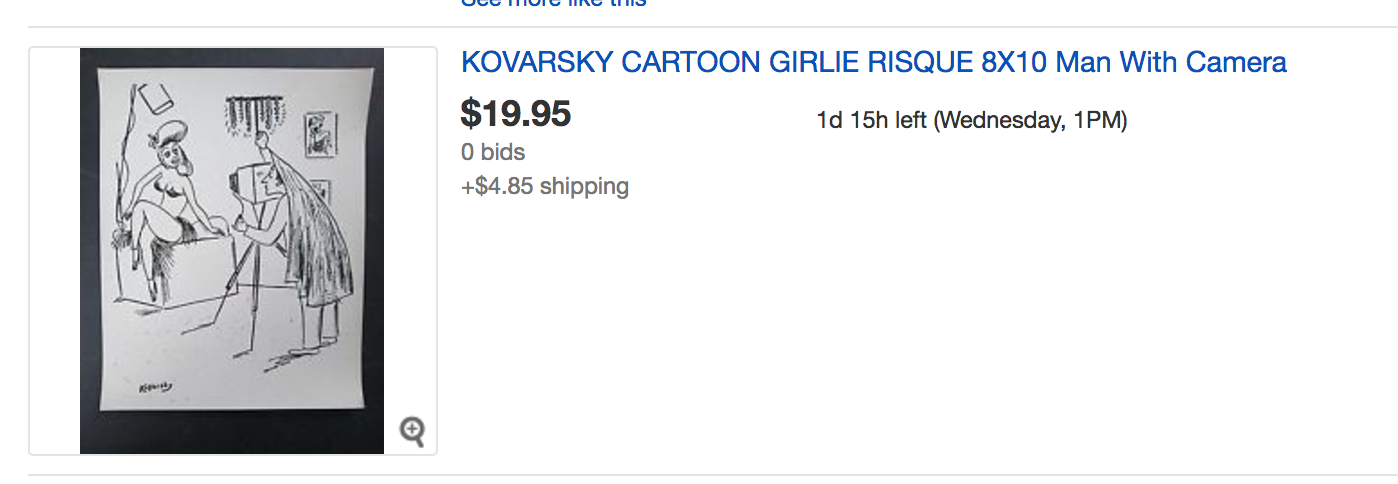The width and height of the screenshot is (1398, 484).
Task: Click the $19.95 price
Action: coord(515,114)
